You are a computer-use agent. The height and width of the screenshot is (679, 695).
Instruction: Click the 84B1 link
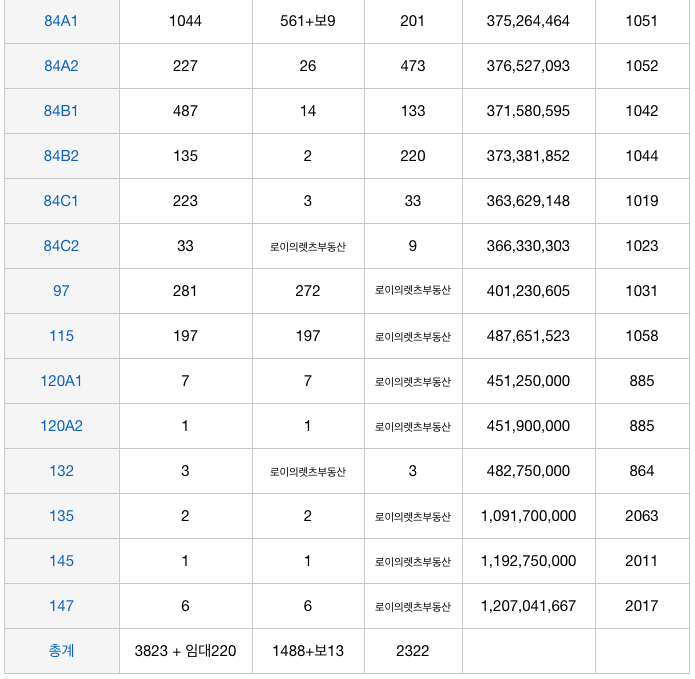pos(61,111)
